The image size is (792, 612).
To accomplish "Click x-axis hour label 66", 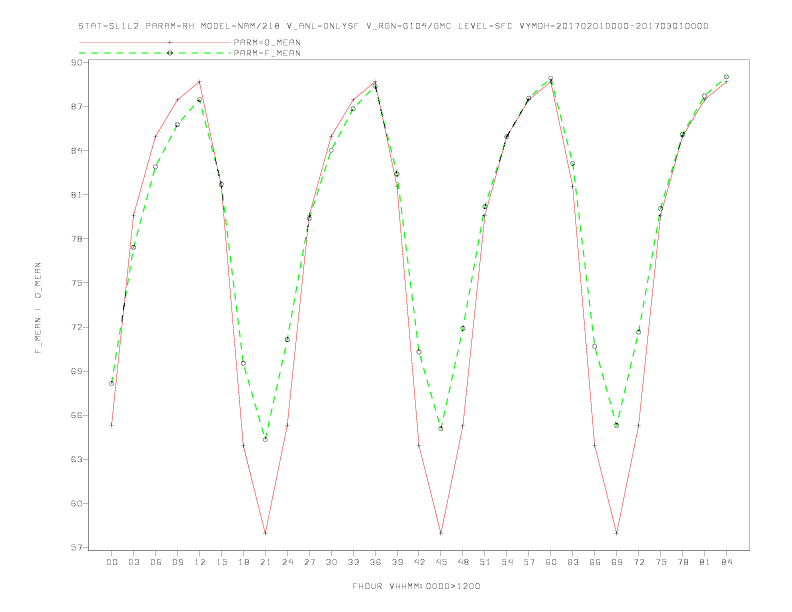I will [595, 562].
